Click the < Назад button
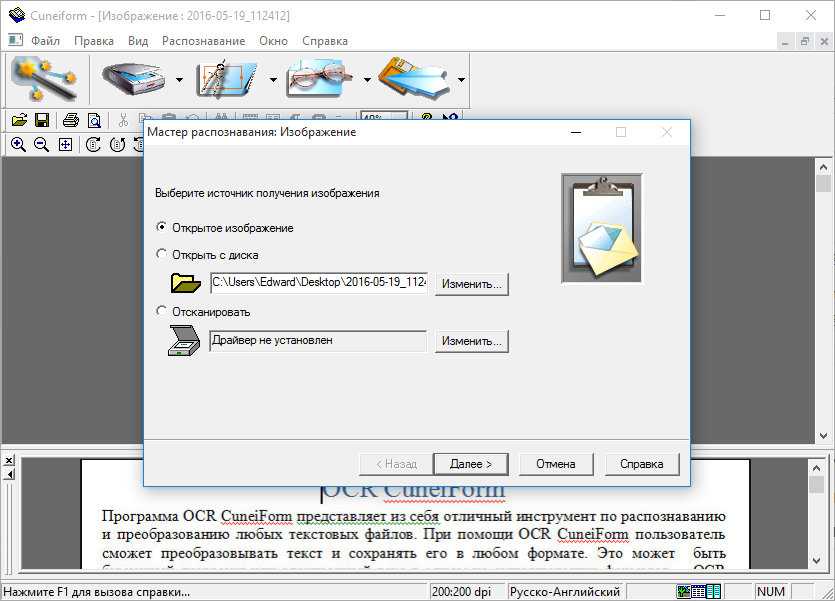Image resolution: width=835 pixels, height=601 pixels. click(x=397, y=464)
